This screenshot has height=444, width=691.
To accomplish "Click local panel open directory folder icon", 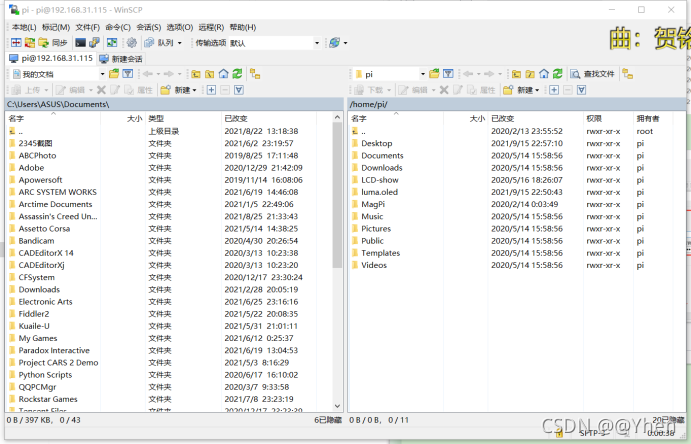I will [114, 74].
